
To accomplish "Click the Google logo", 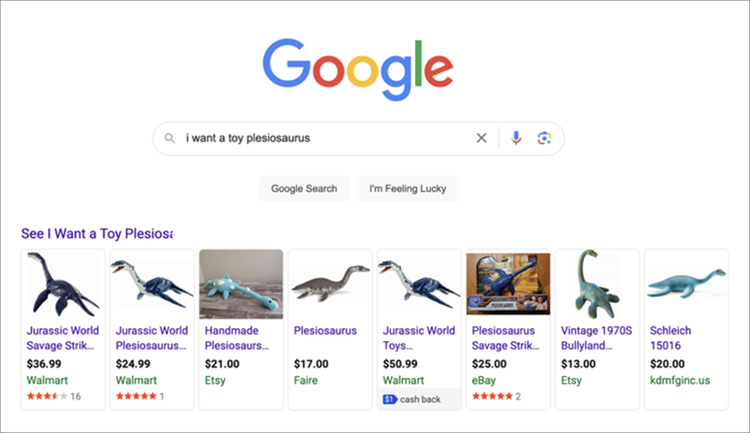I will click(359, 65).
